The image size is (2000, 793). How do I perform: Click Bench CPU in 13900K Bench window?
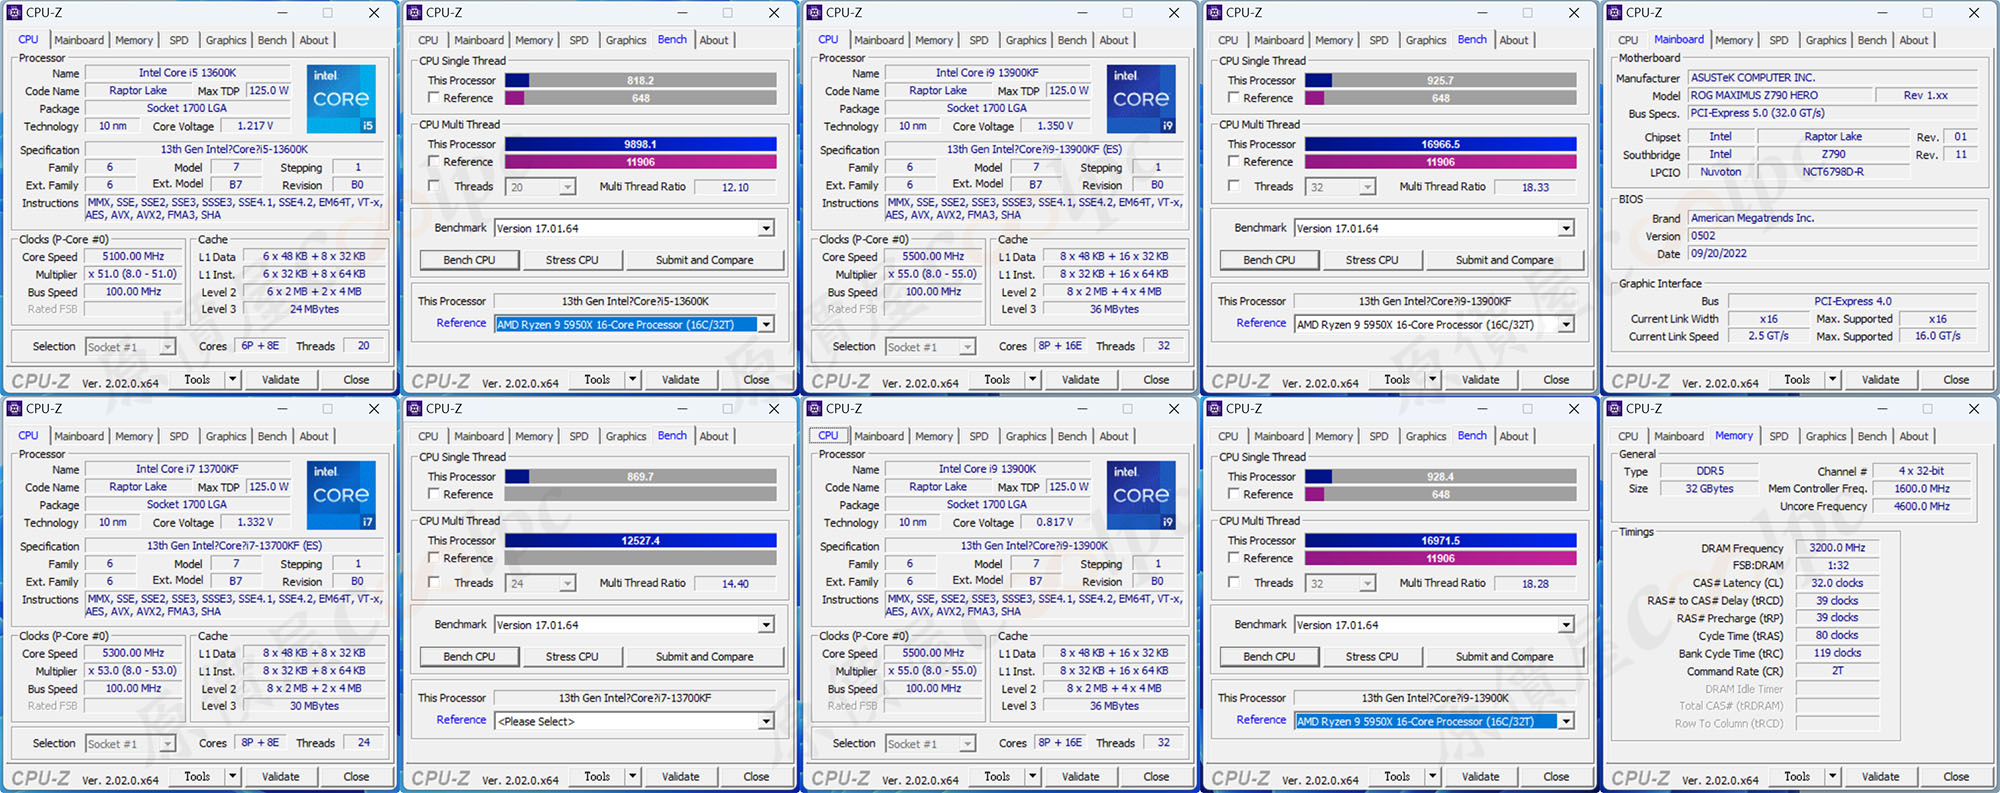(x=1269, y=657)
